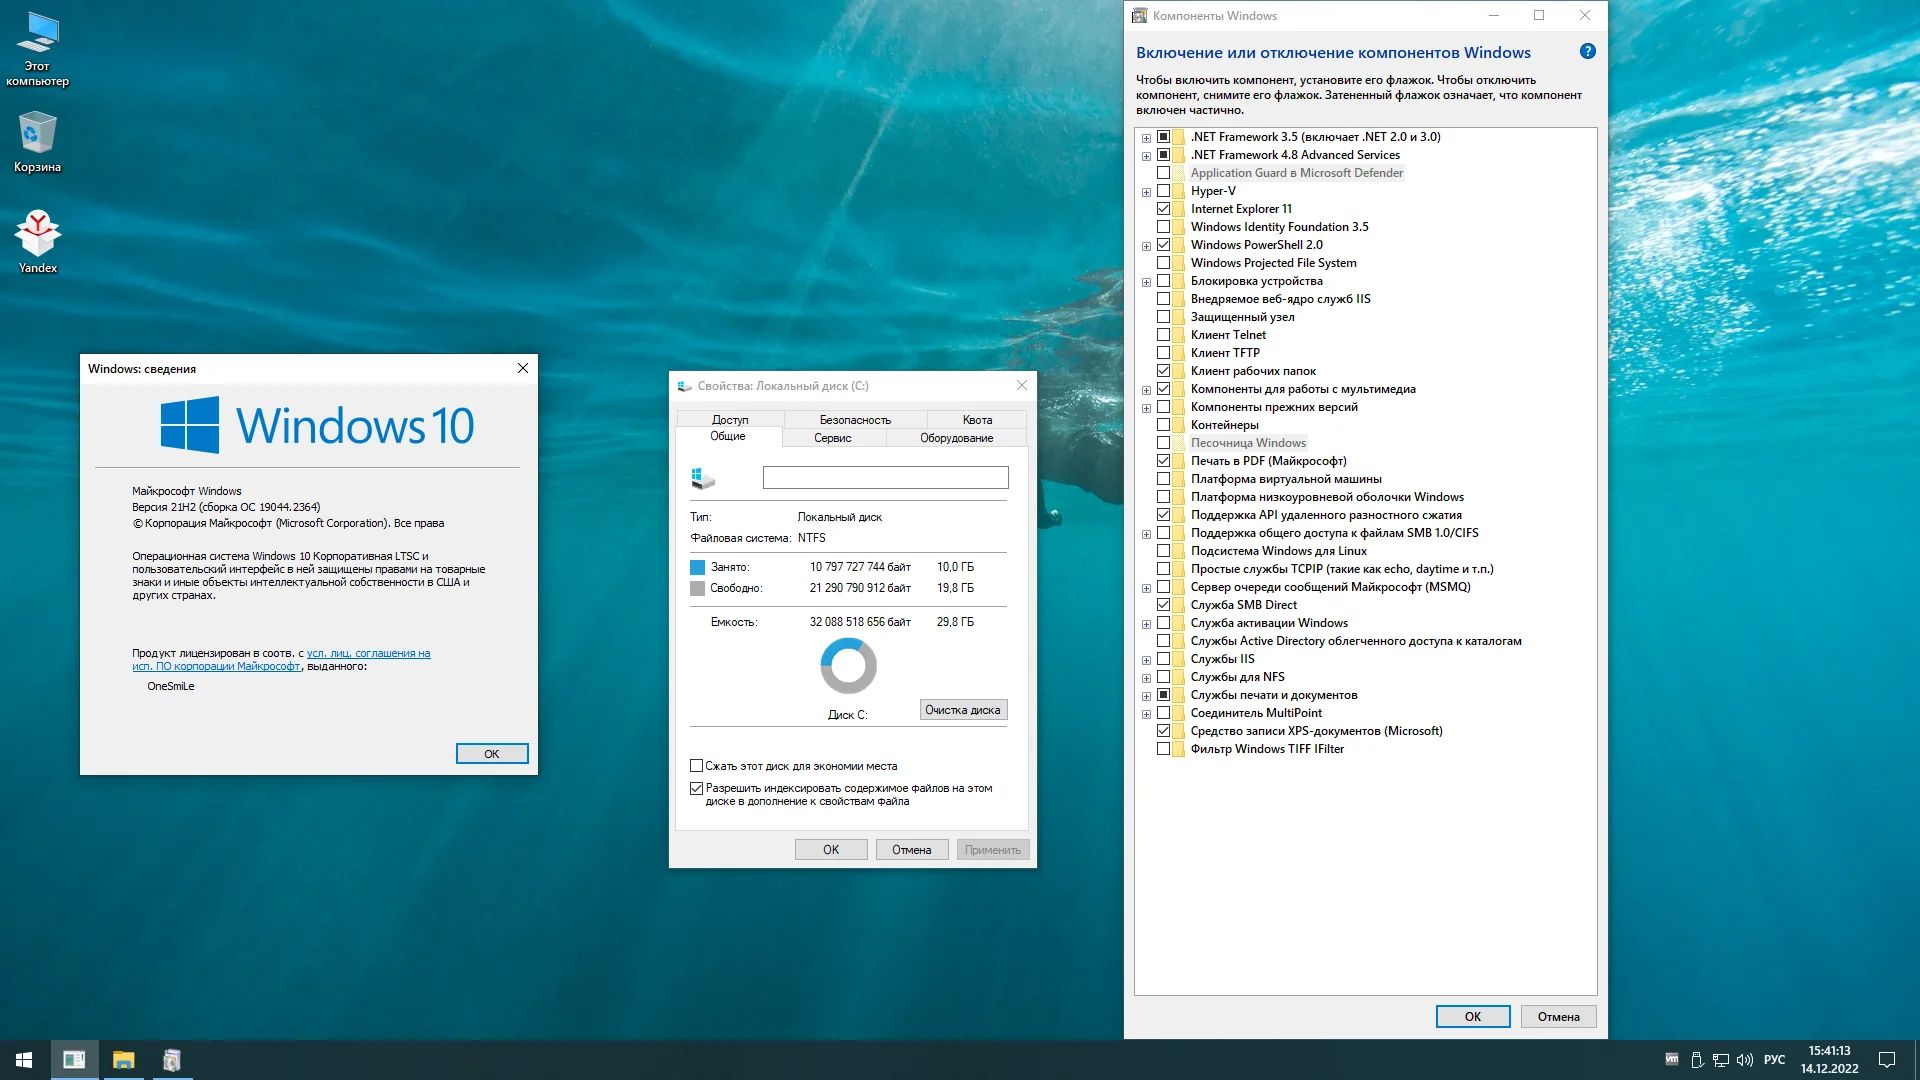
Task: Enable the Hyper-V checkbox
Action: [1163, 191]
